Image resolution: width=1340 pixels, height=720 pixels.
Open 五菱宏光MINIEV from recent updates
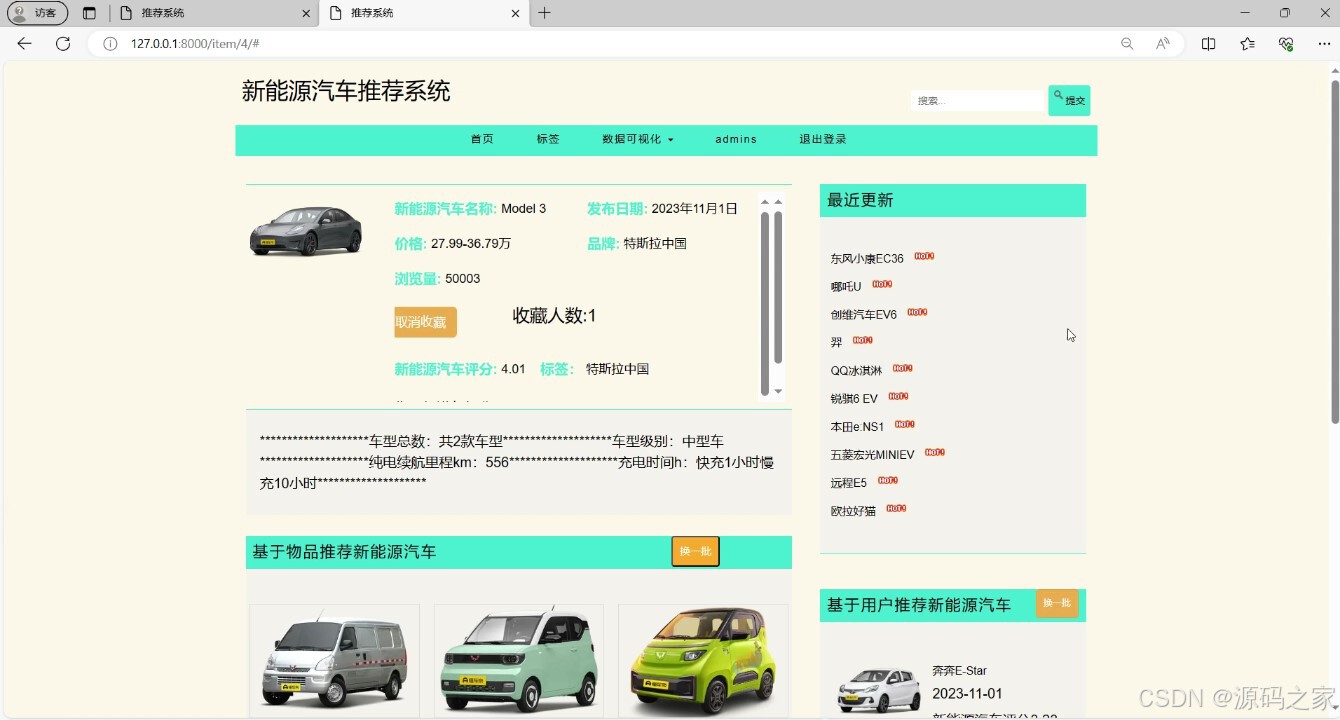click(872, 454)
